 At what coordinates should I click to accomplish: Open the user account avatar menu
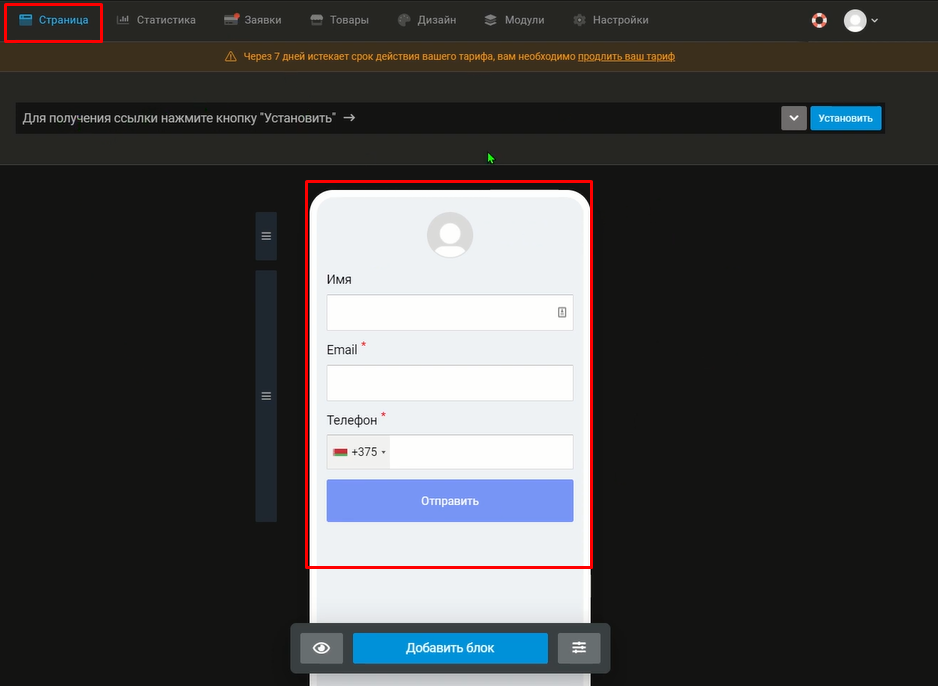860,20
